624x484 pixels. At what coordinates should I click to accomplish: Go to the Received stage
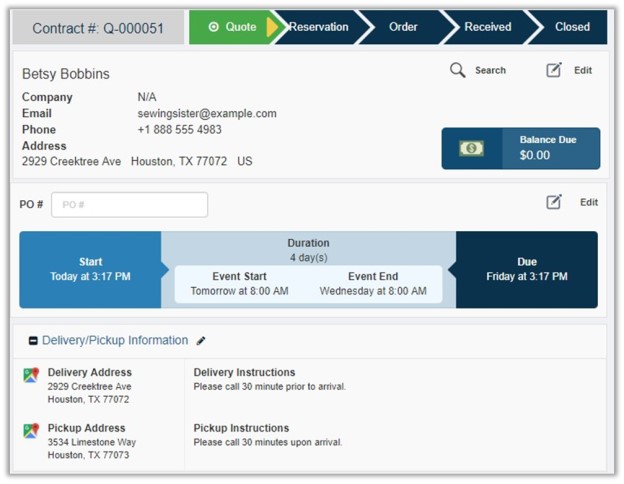488,27
